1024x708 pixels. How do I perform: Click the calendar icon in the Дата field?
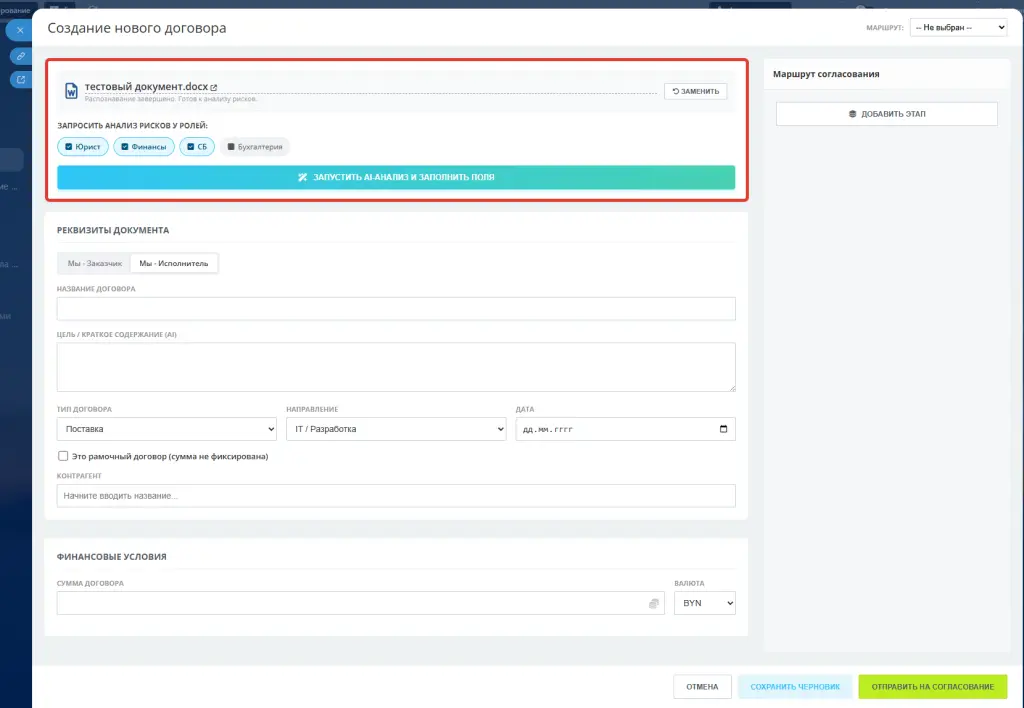click(x=724, y=429)
